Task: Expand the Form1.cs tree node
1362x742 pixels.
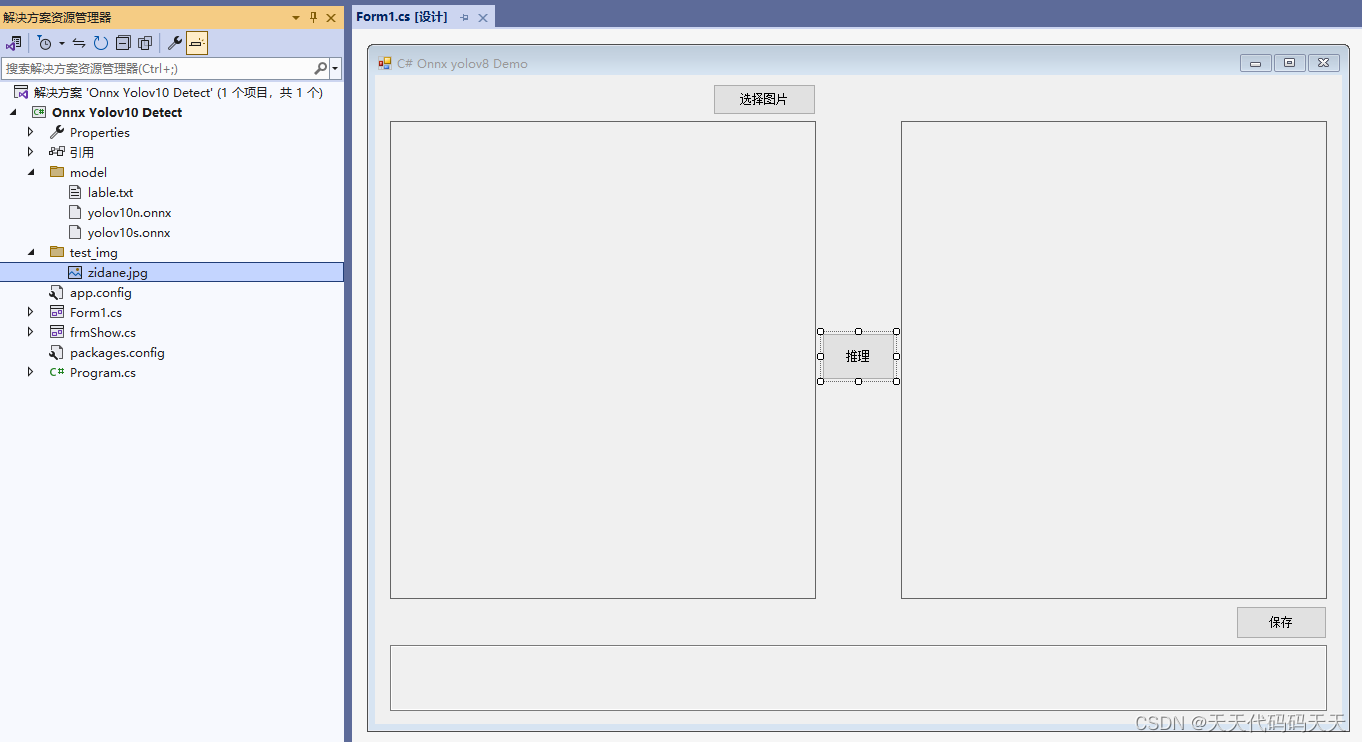Action: tap(30, 312)
